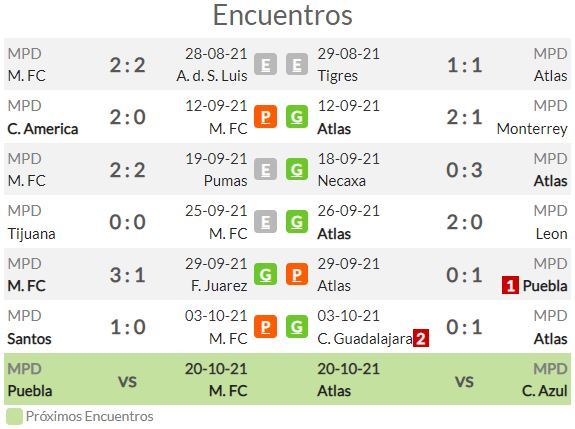Click the green G badge beside the Necaxa 18-09-21 match
The width and height of the screenshot is (575, 429).
tap(297, 169)
